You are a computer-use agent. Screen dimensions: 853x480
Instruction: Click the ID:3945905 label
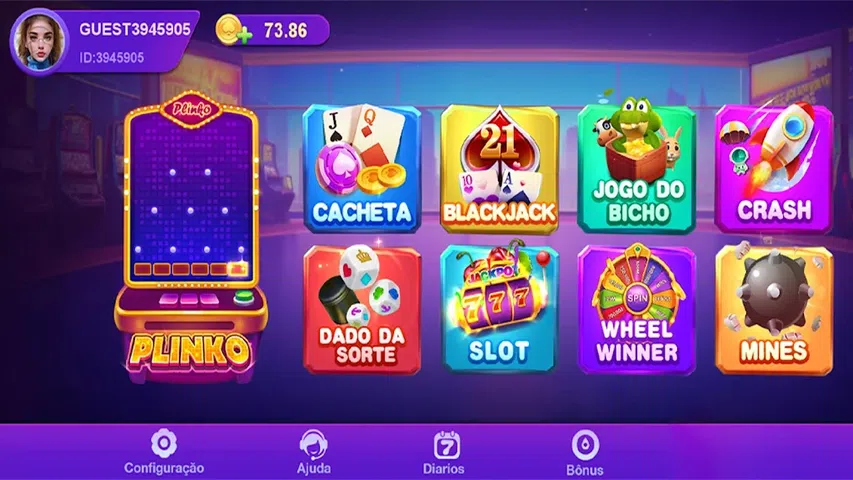coord(112,58)
